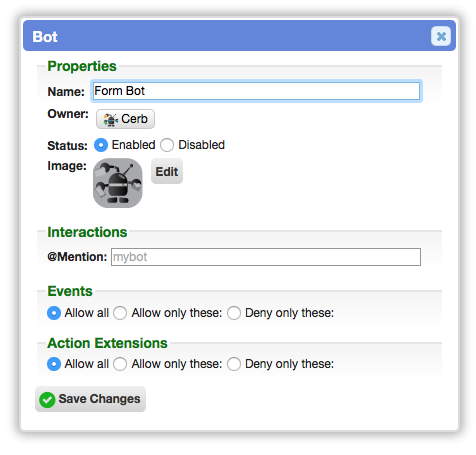Choose Allow all under Events
The width and height of the screenshot is (476, 455).
pyautogui.click(x=54, y=313)
